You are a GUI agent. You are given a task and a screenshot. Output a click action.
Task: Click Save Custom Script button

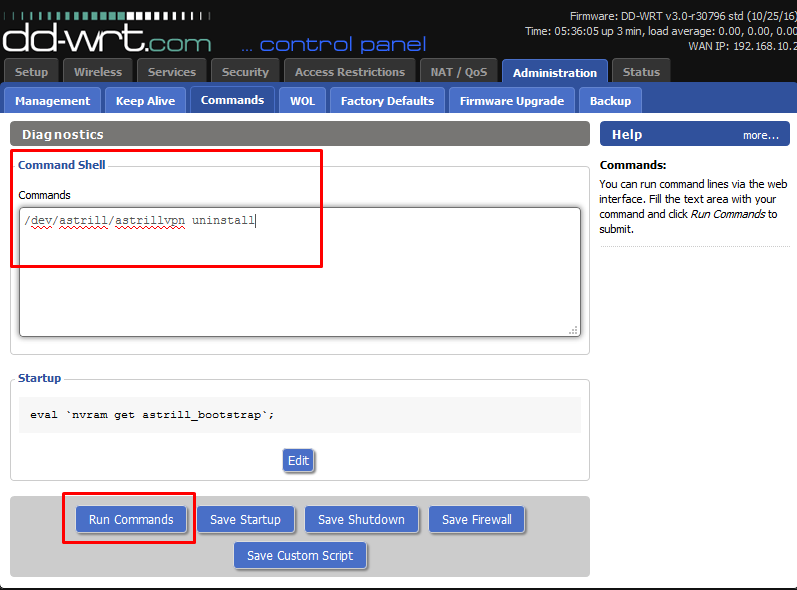[x=300, y=555]
